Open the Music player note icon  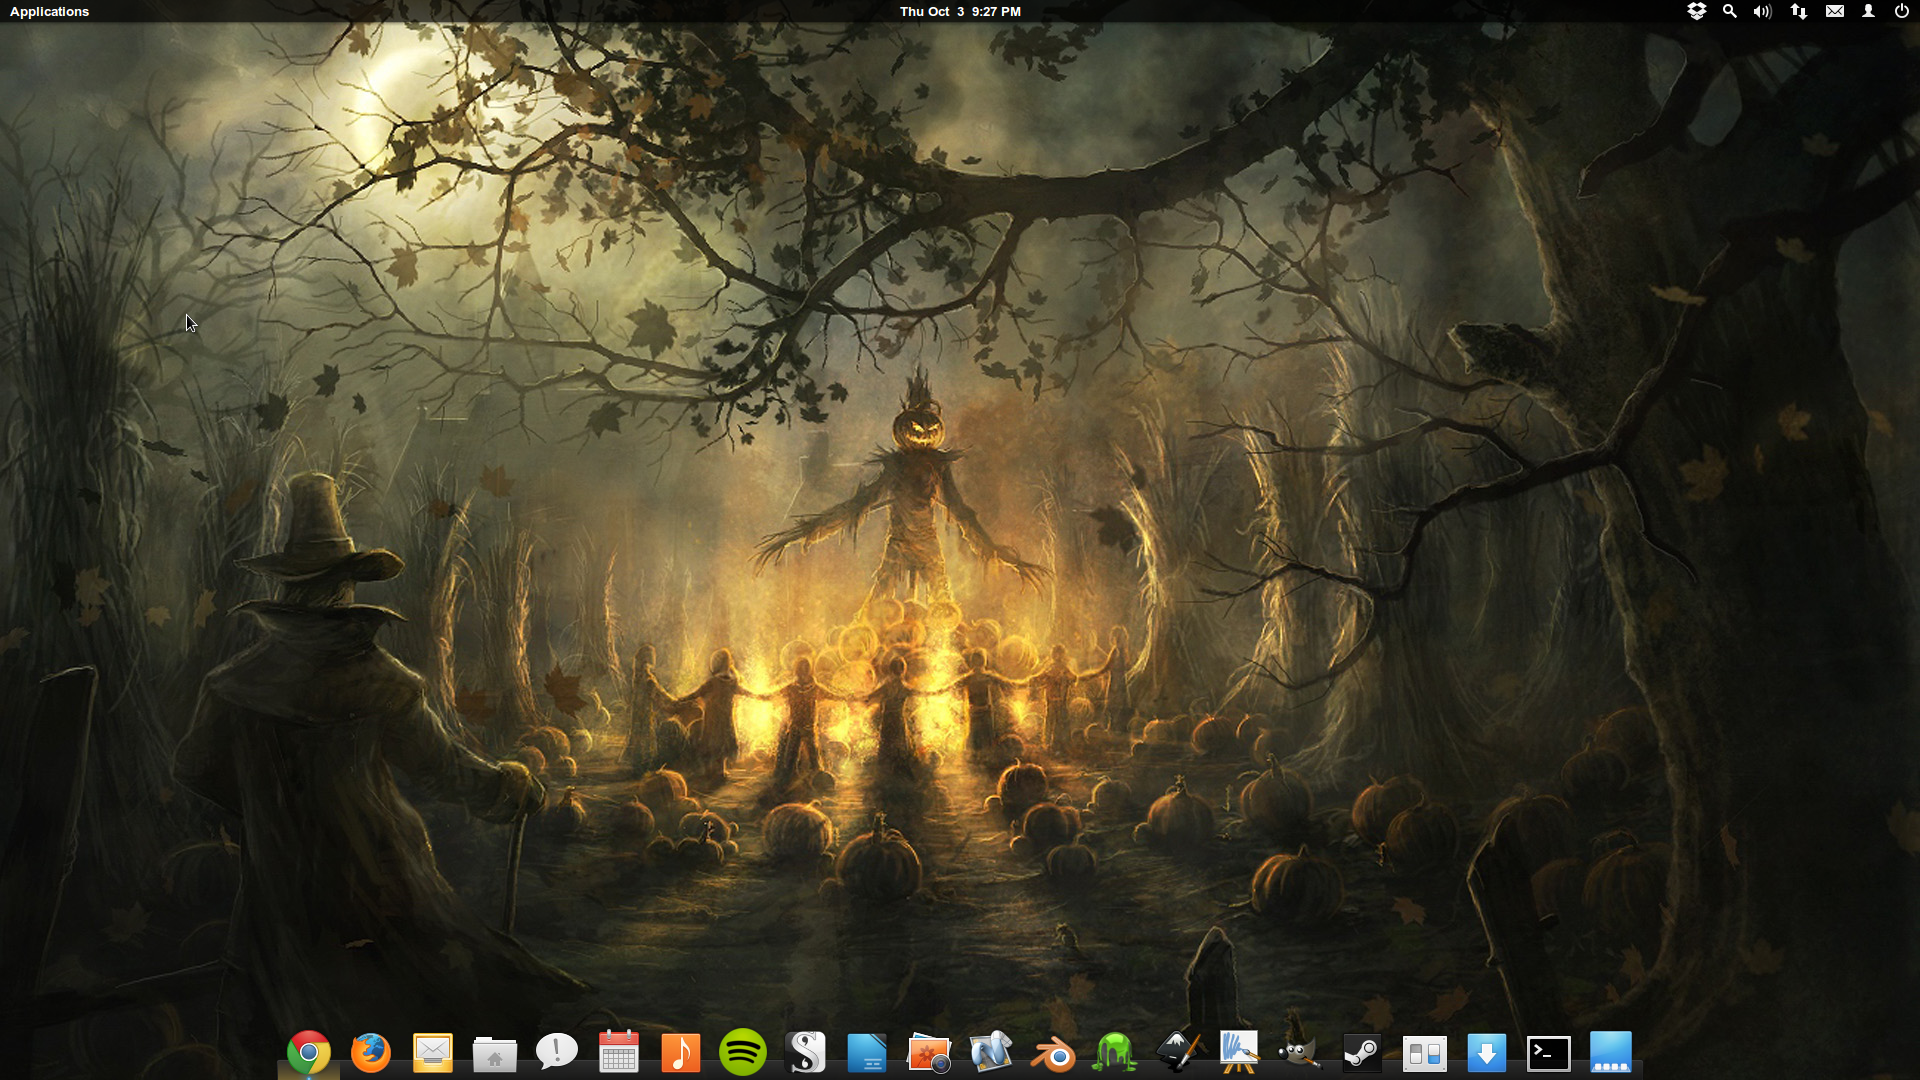click(681, 1053)
